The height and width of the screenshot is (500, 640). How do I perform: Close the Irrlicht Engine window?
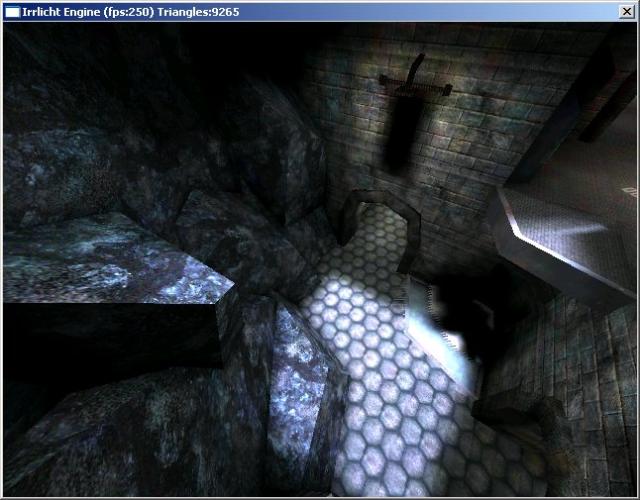(625, 11)
